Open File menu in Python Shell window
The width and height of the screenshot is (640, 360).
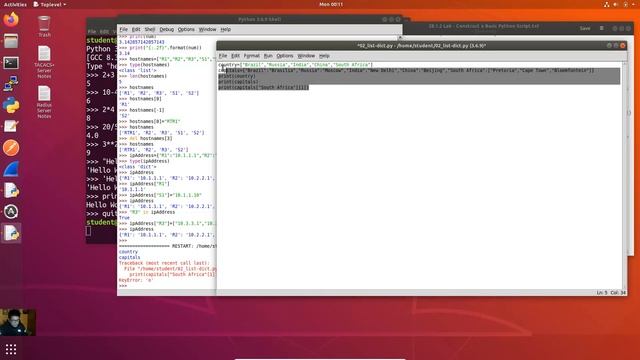[x=123, y=29]
